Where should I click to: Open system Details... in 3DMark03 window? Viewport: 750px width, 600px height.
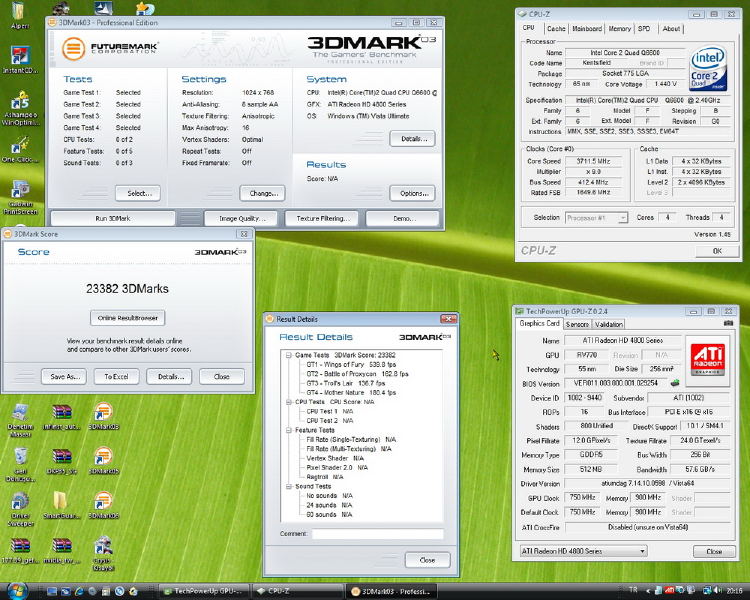click(413, 139)
